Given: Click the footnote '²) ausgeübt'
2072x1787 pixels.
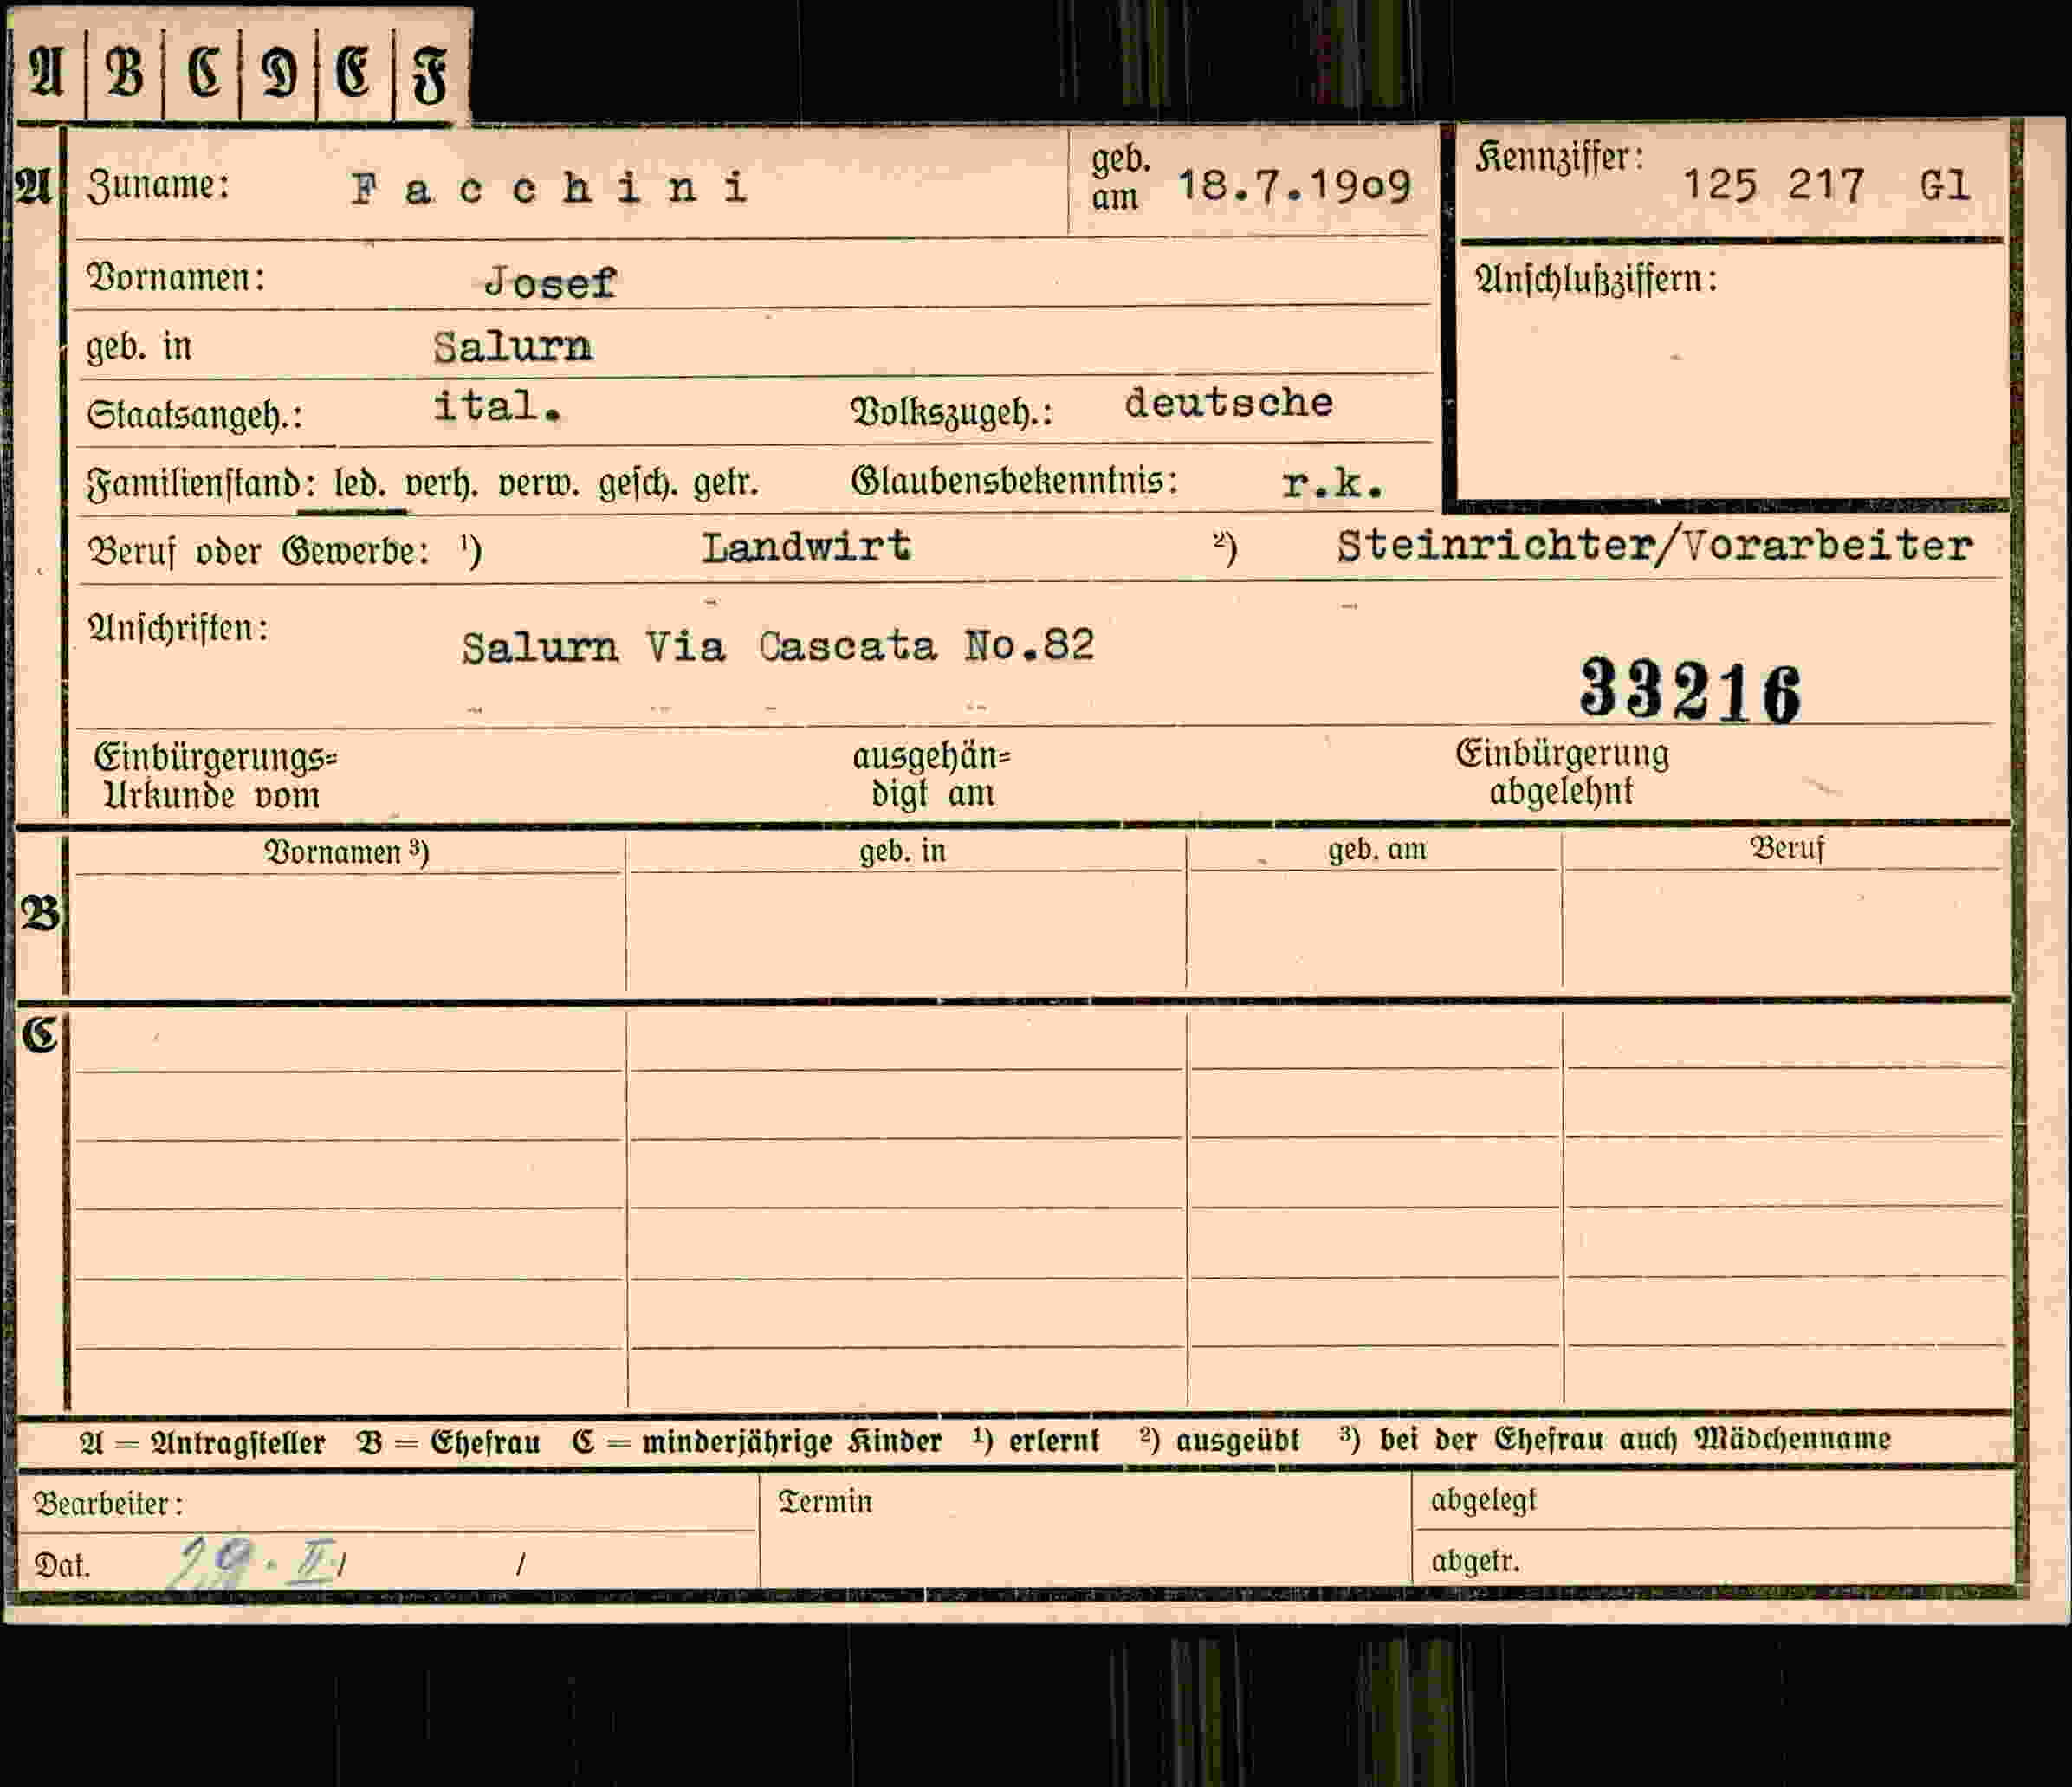Looking at the screenshot, I should 1219,1440.
